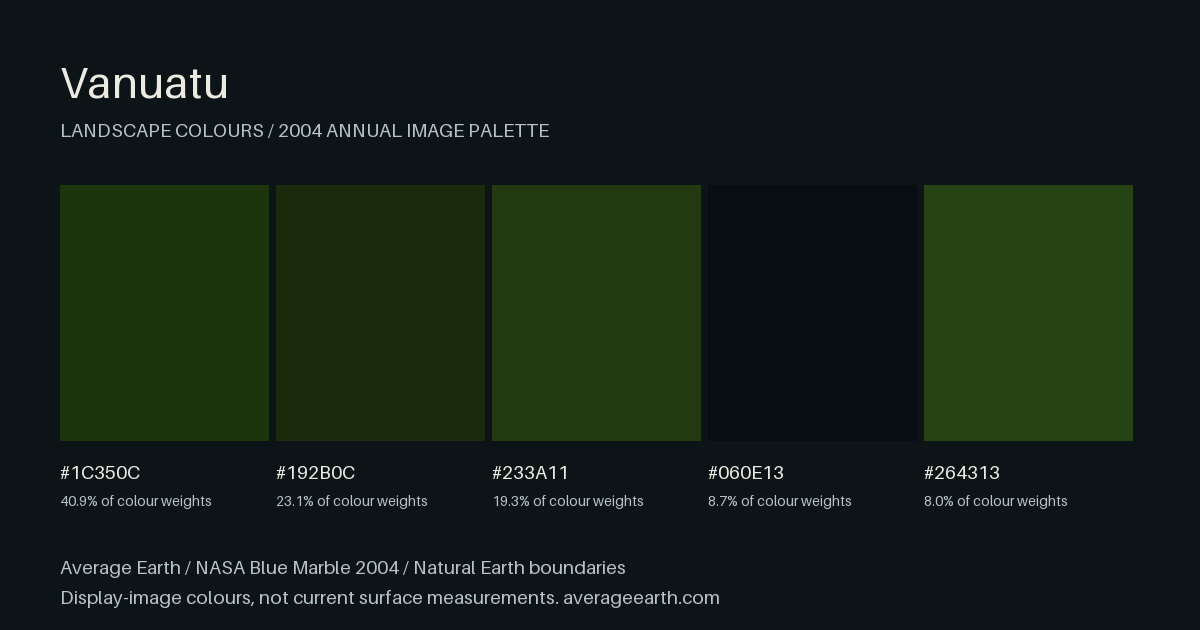Screen dimensions: 1200x630
Task: Click the 8.7% of colour weights text
Action: pos(780,501)
